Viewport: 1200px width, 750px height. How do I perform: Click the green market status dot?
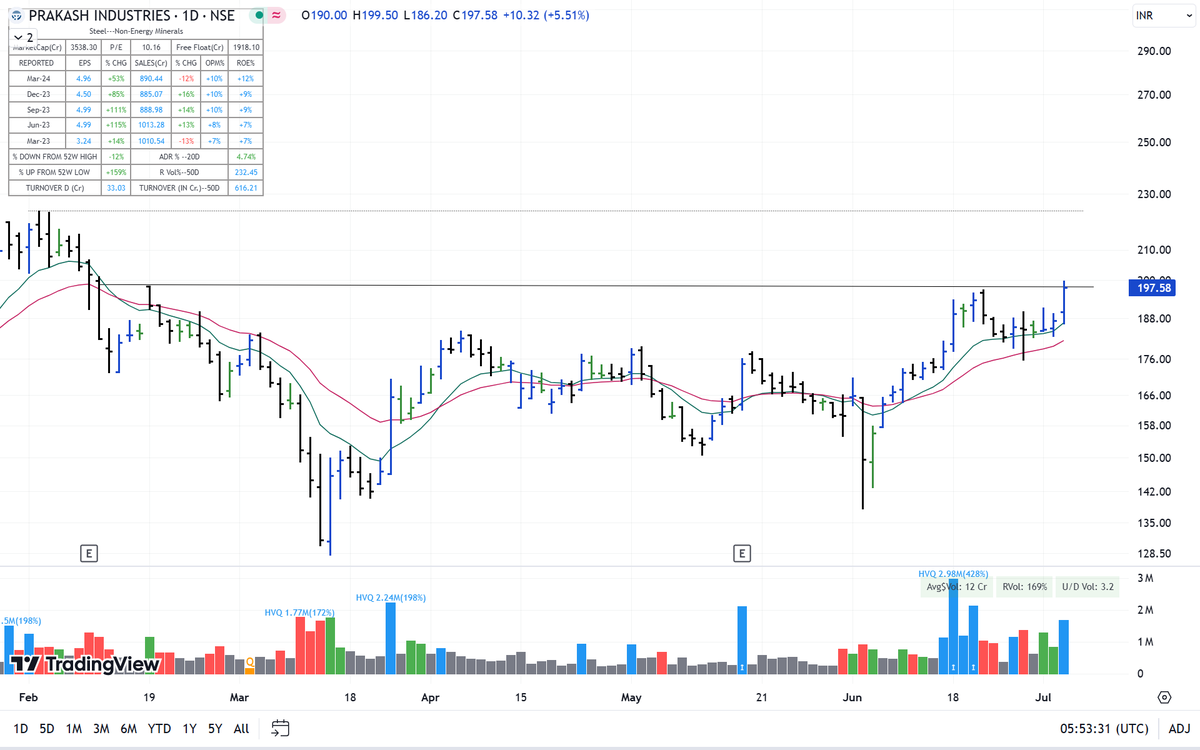click(258, 16)
